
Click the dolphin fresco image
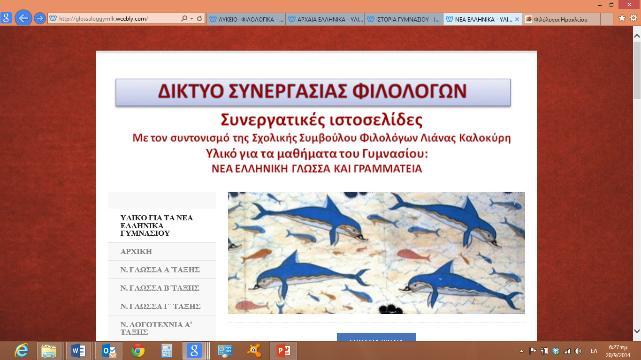click(376, 253)
